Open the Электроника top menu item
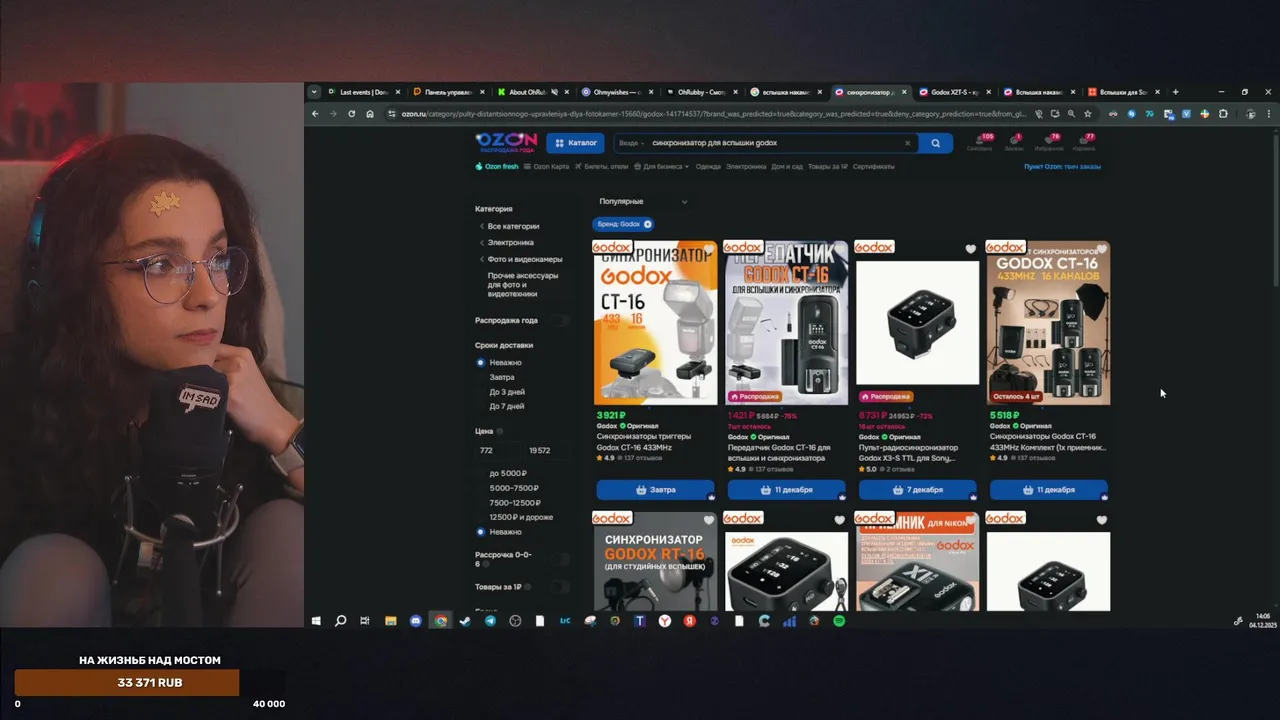Image resolution: width=1280 pixels, height=720 pixels. [746, 167]
